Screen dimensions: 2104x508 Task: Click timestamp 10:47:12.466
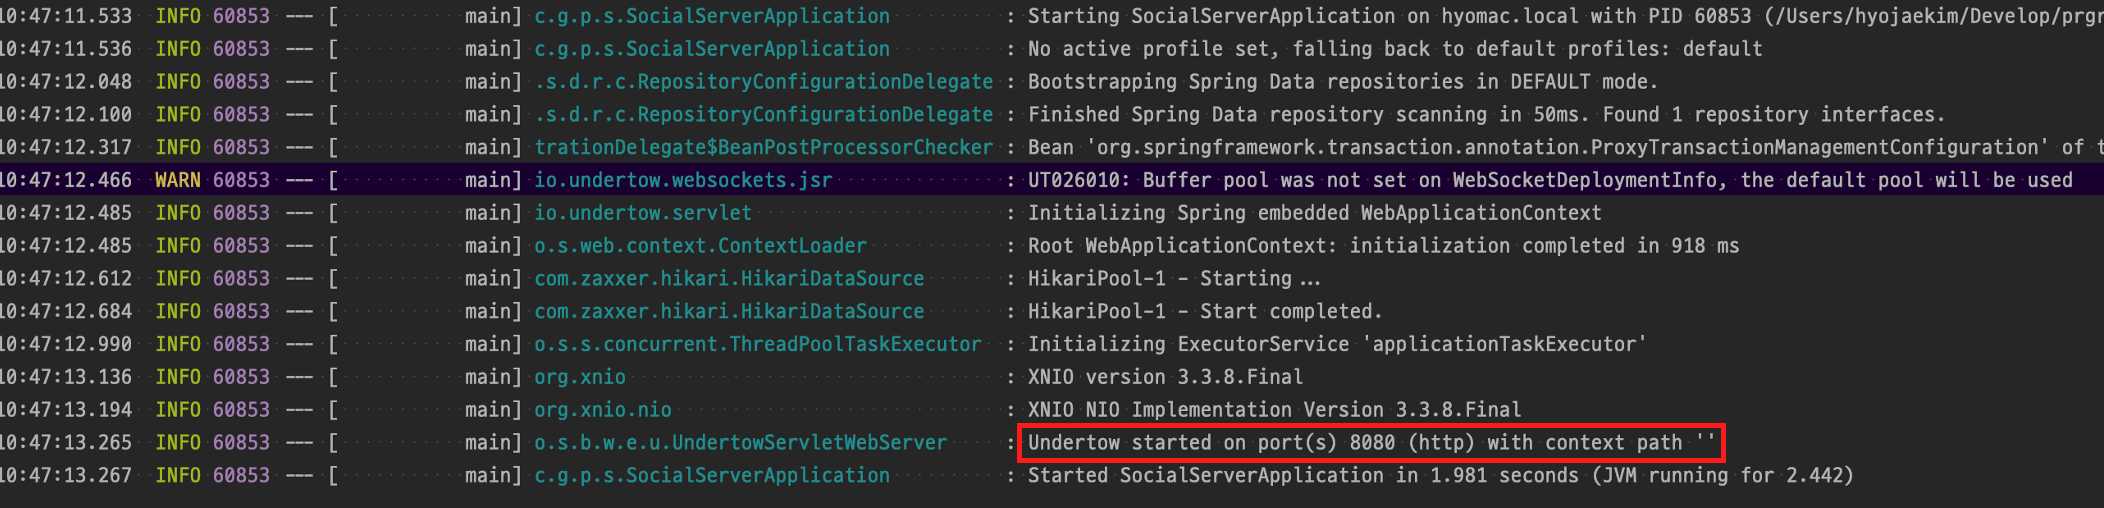point(66,180)
